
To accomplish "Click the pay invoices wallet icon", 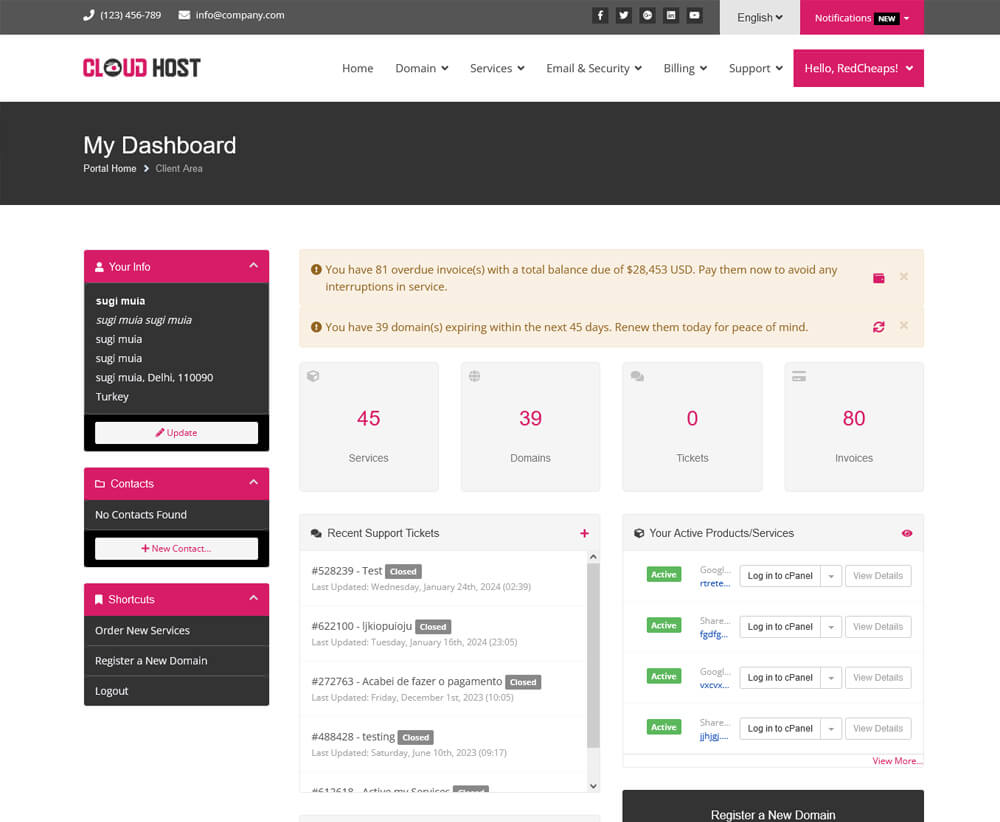I will (879, 278).
